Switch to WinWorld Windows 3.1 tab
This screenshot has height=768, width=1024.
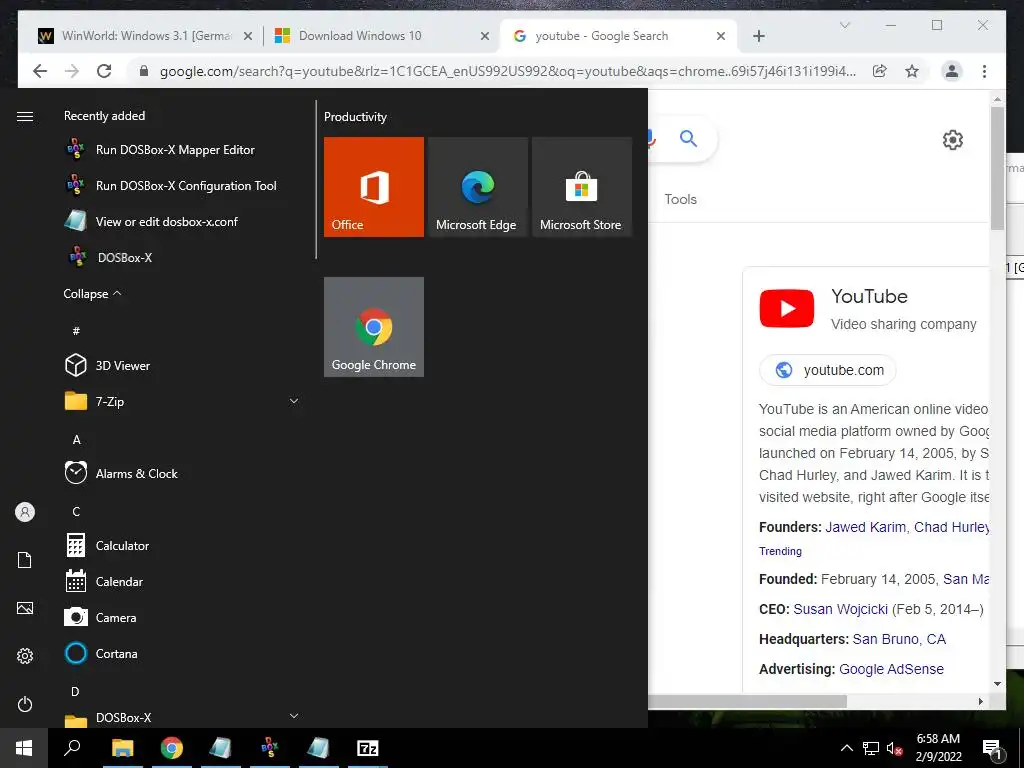pyautogui.click(x=145, y=36)
